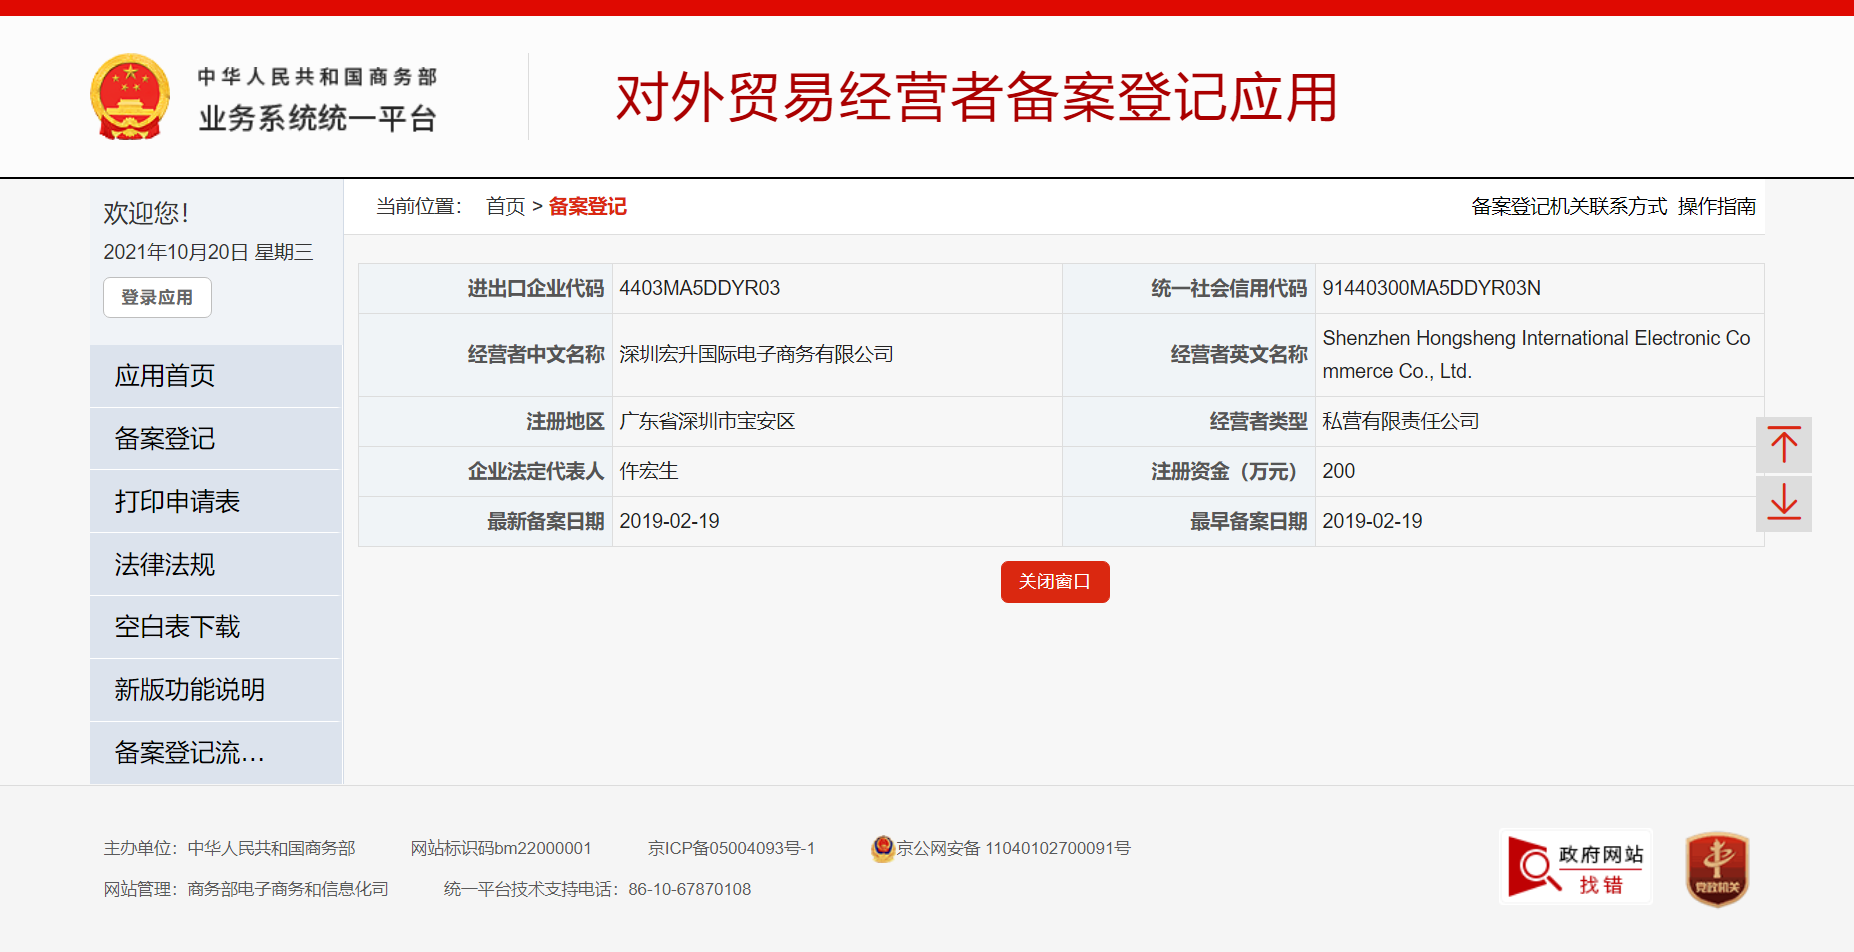Image resolution: width=1854 pixels, height=952 pixels.
Task: Click 京公网安备 11040102700091号 link
Action: click(1014, 848)
